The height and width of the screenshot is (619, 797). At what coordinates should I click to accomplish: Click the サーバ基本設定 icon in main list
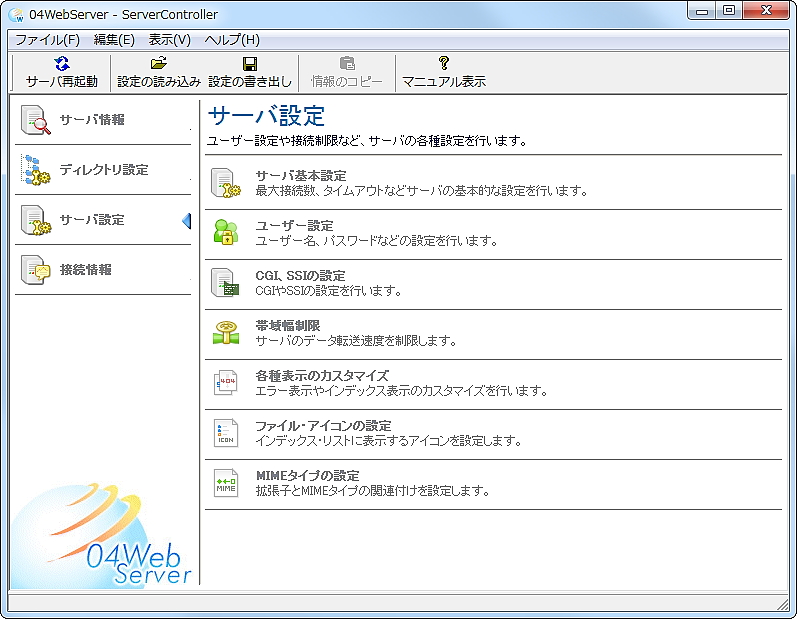[x=226, y=183]
